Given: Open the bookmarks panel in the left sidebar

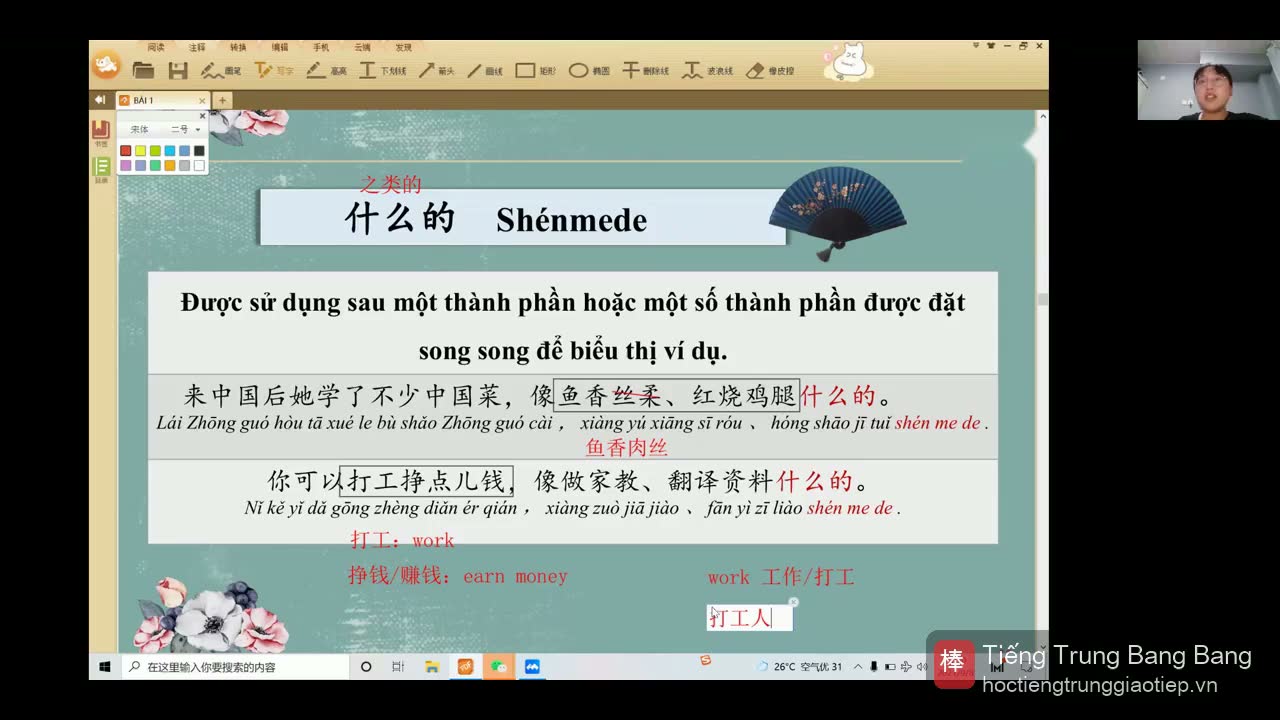Looking at the screenshot, I should 101,132.
